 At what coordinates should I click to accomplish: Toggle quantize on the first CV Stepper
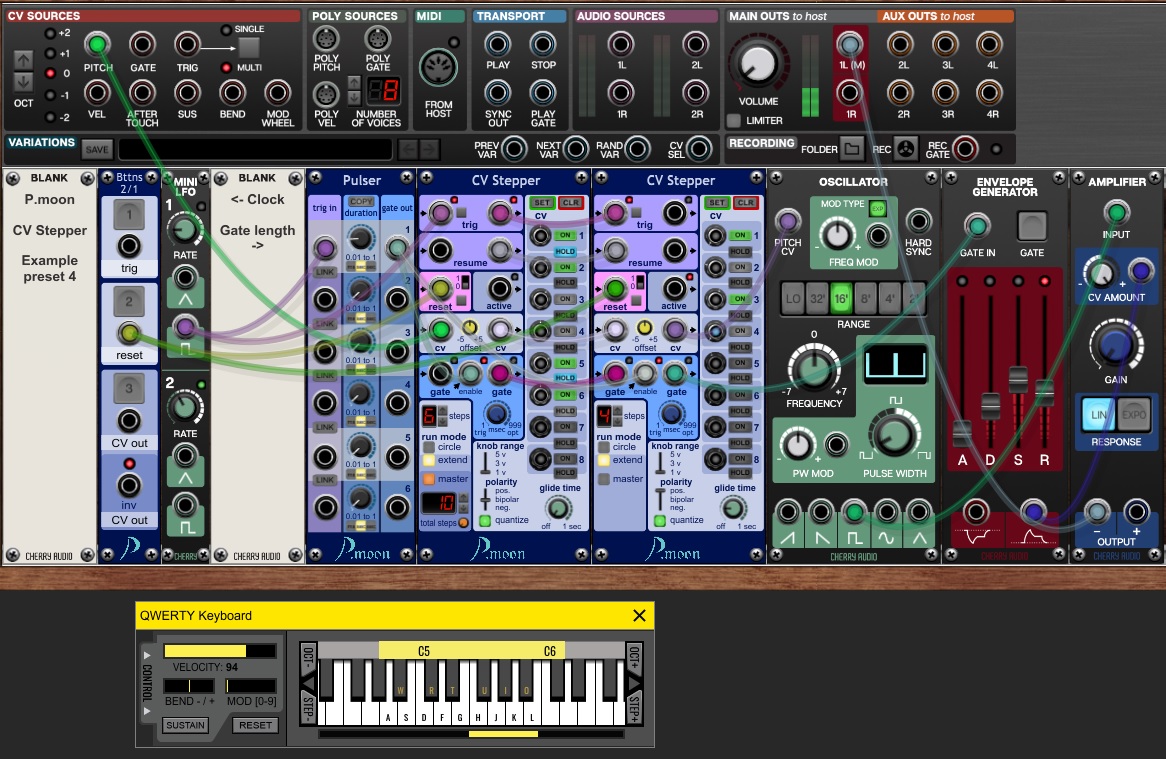[485, 521]
